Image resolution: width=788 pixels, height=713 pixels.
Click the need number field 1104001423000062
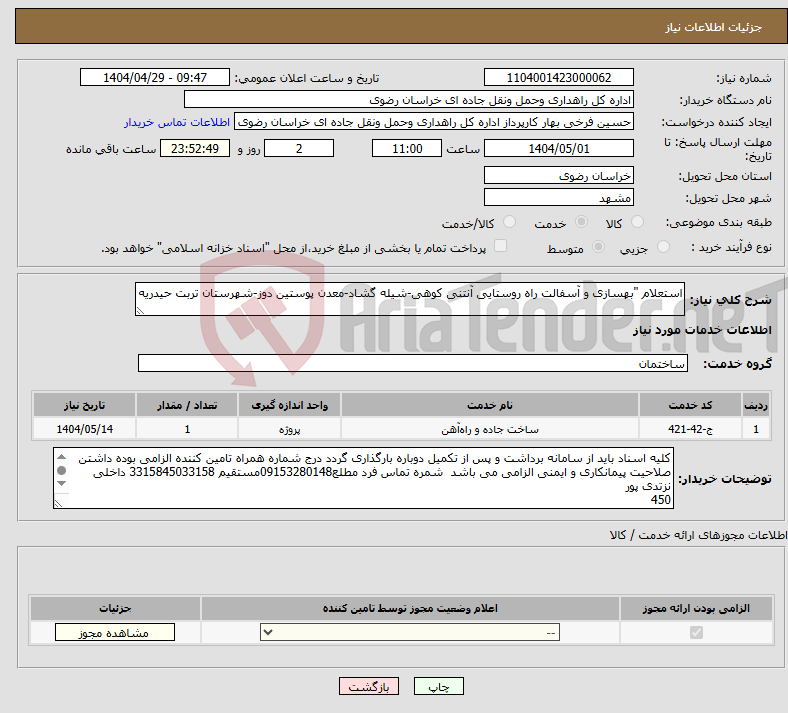558,77
